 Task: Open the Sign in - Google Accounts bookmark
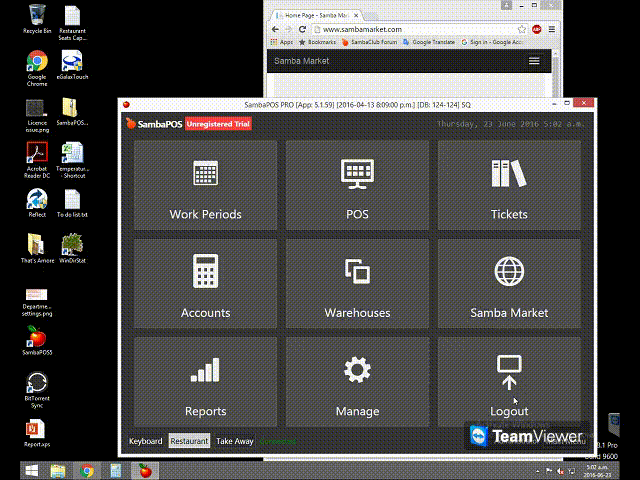(x=492, y=42)
